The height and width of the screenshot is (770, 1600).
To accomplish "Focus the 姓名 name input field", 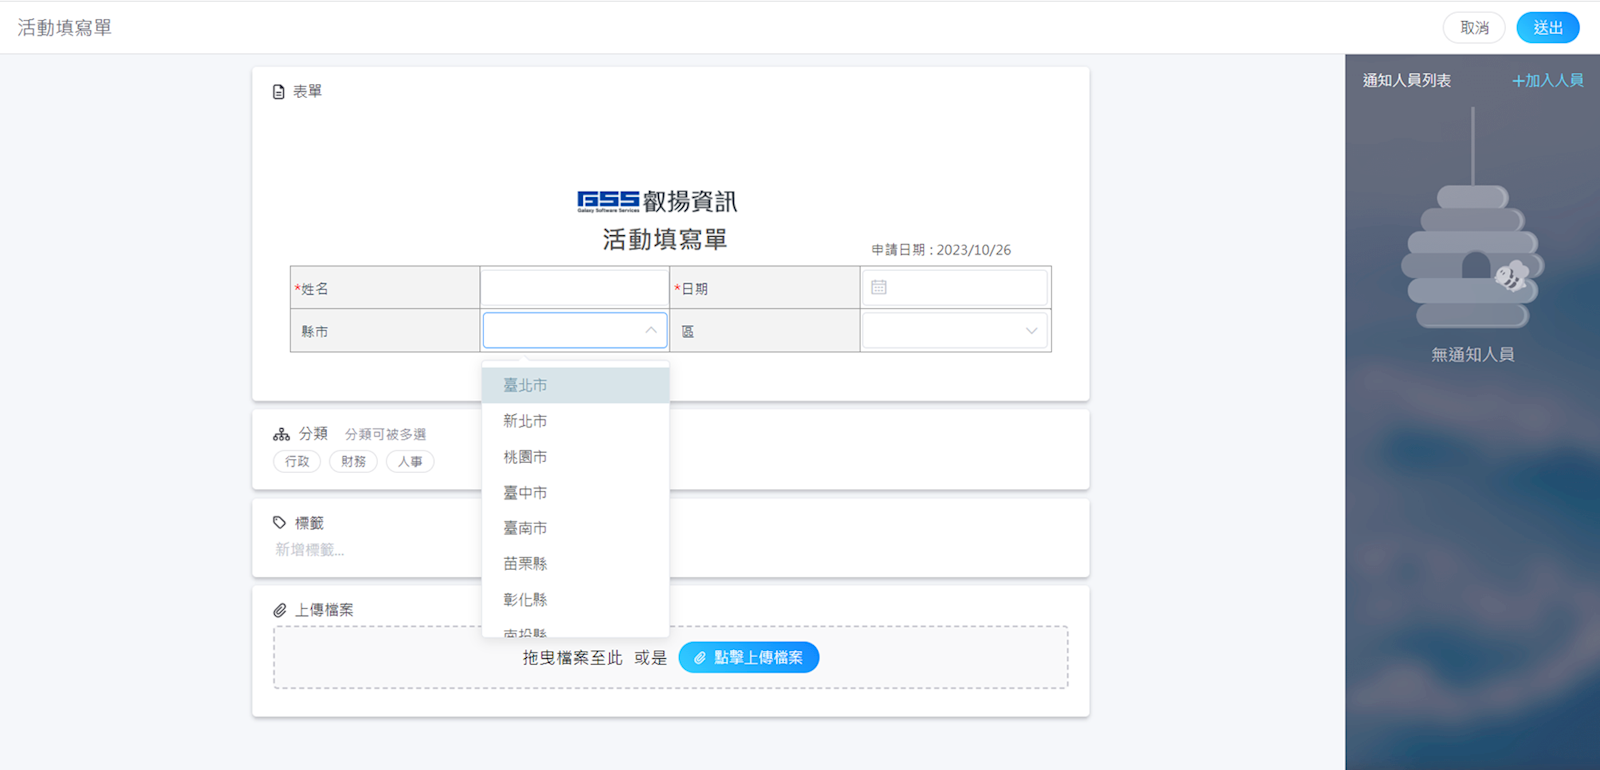I will tap(574, 288).
